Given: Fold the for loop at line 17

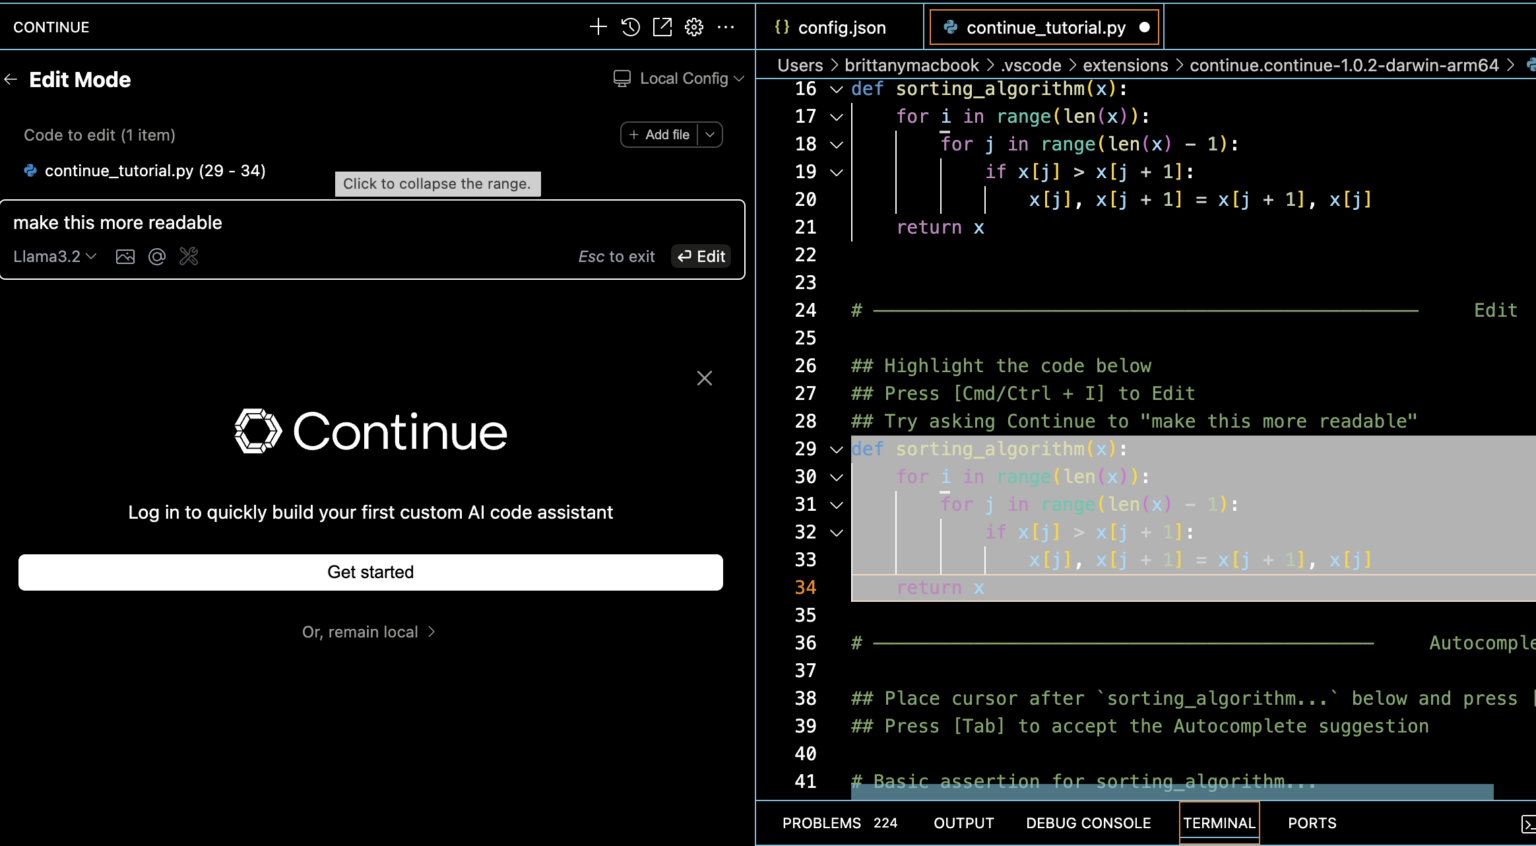Looking at the screenshot, I should 837,117.
